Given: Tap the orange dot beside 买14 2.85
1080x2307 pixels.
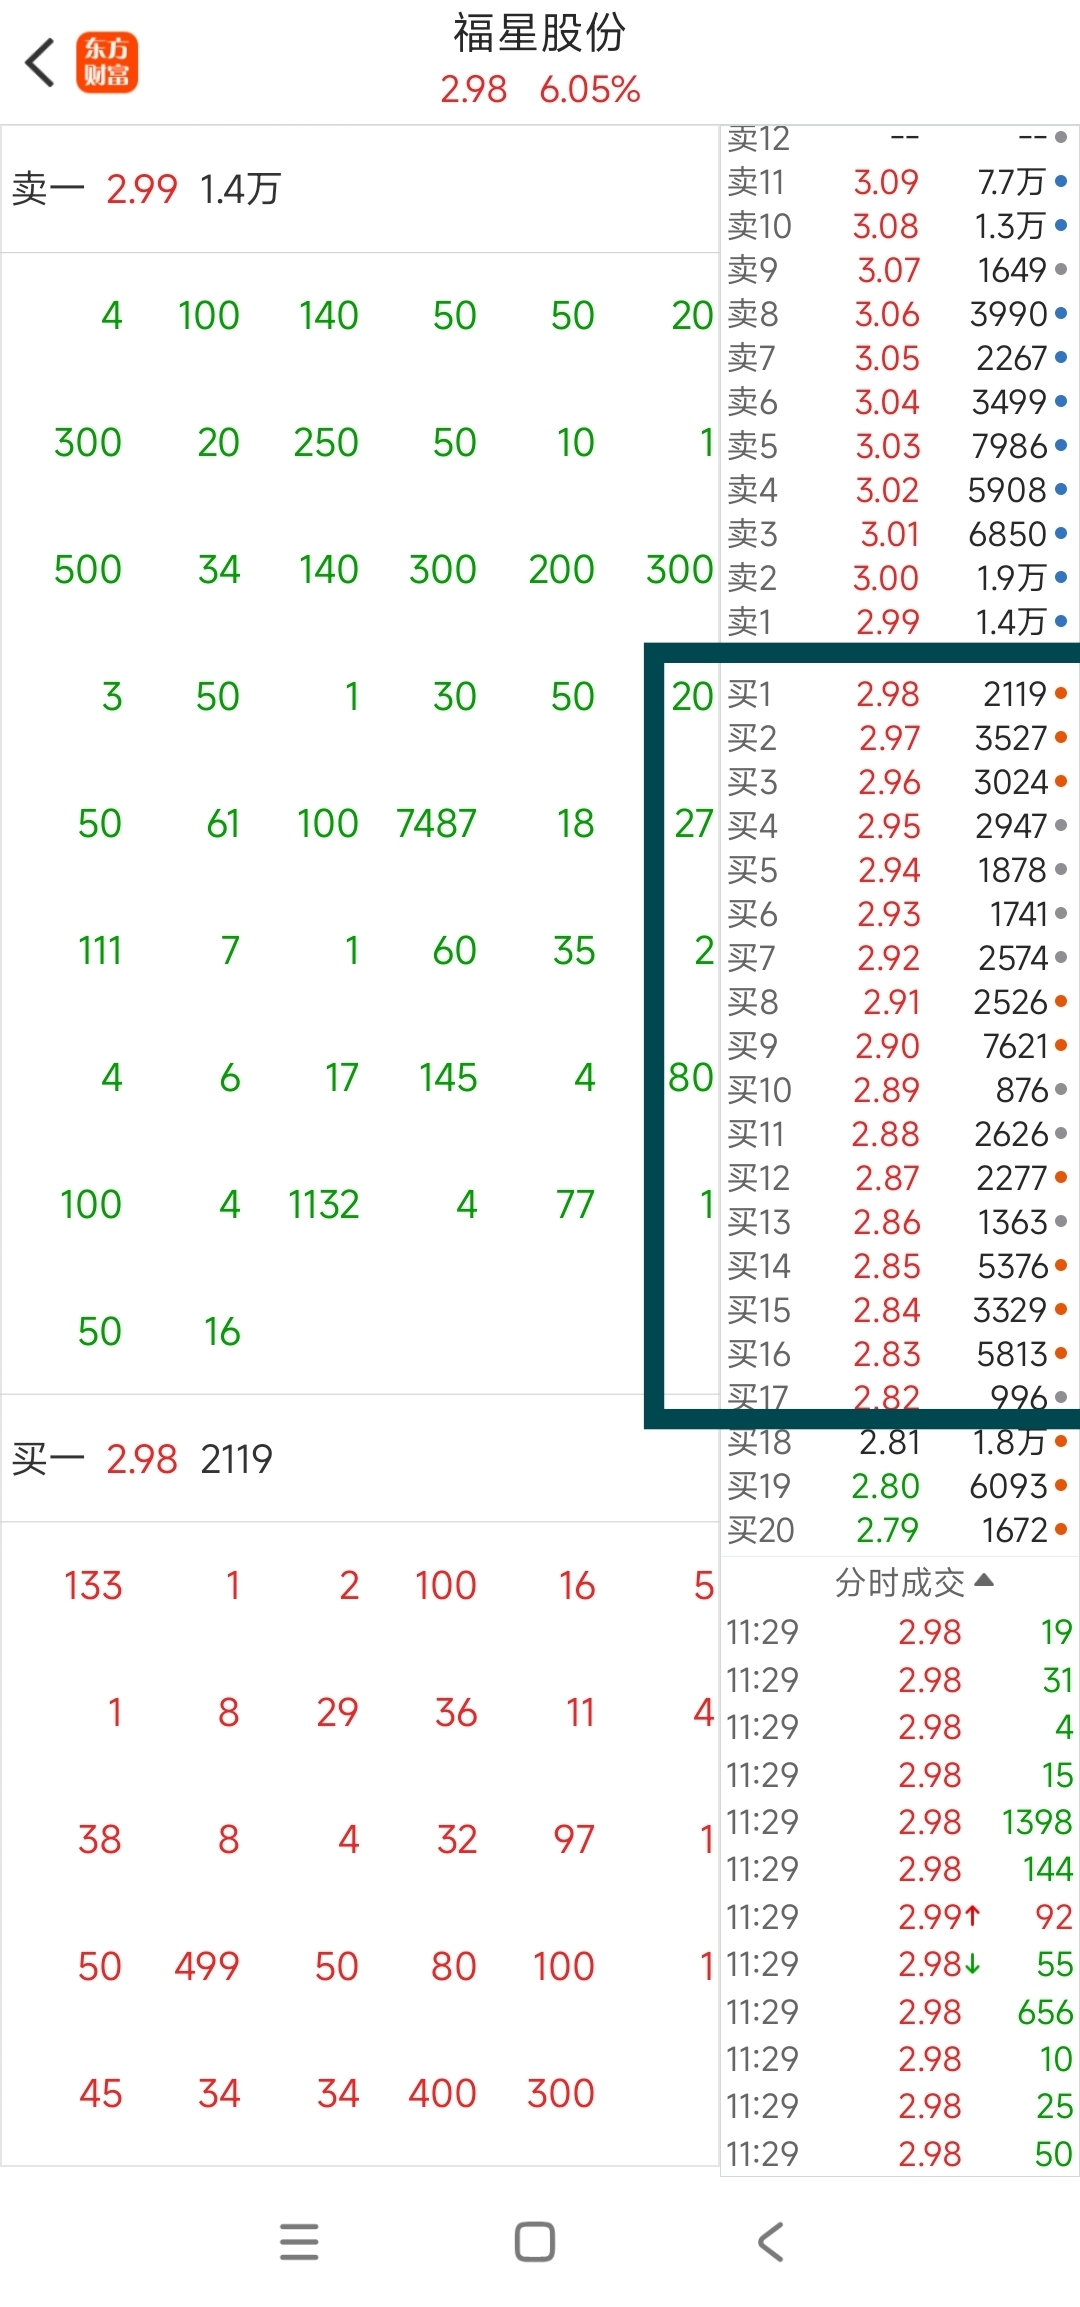Looking at the screenshot, I should coord(1061,1265).
